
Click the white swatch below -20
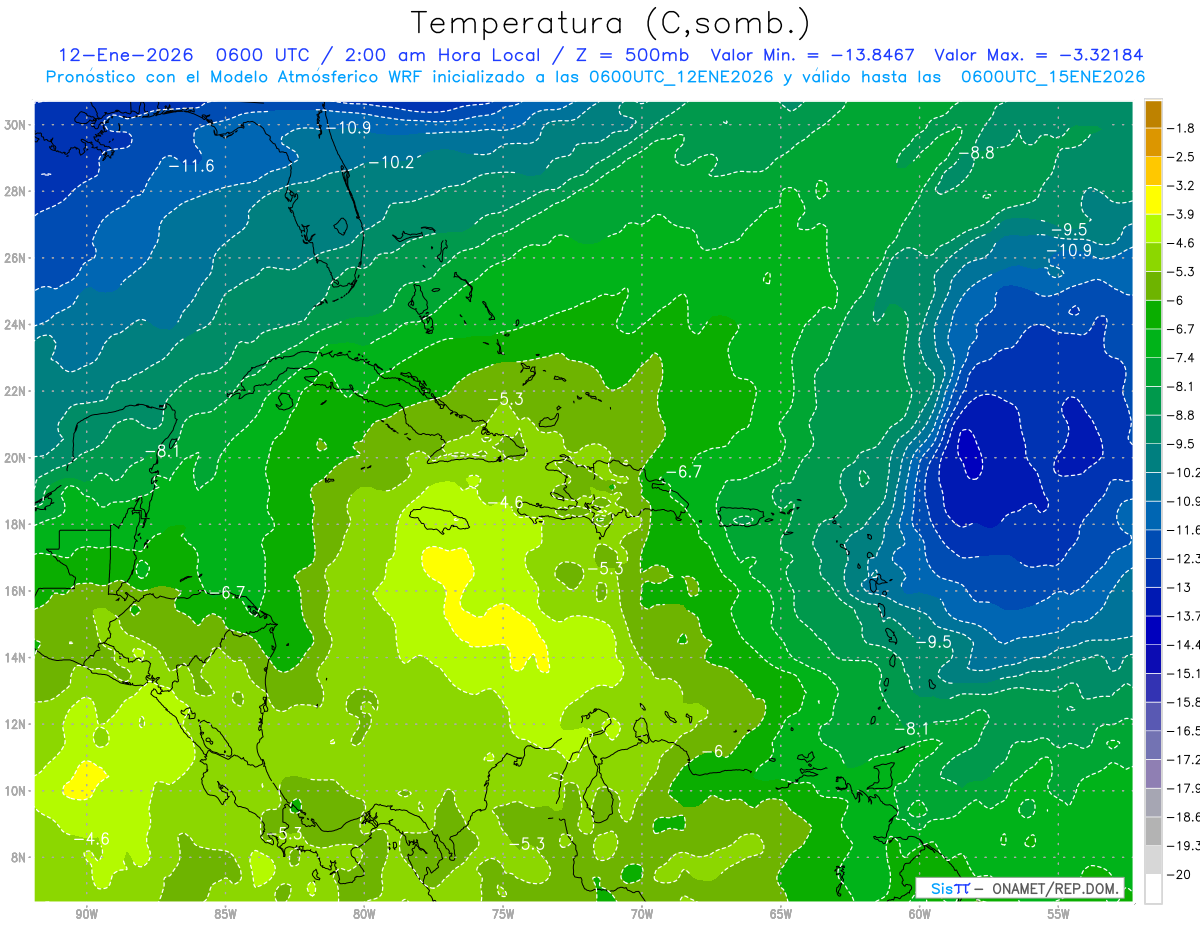tap(1153, 889)
